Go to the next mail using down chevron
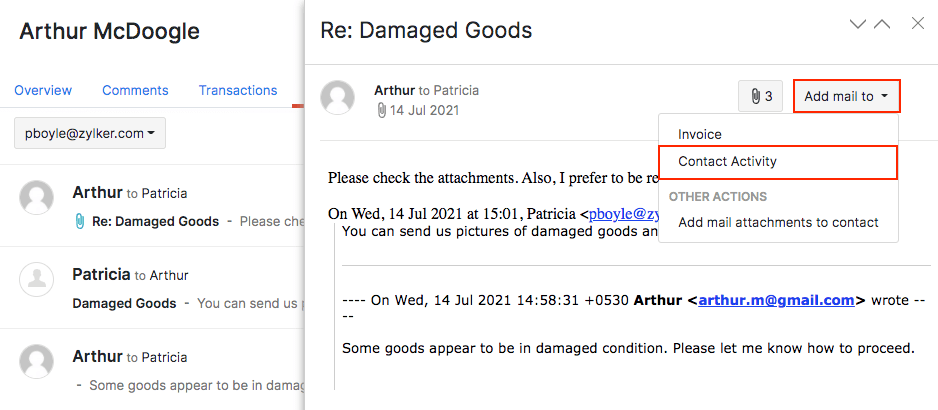This screenshot has height=410, width=938. (857, 24)
